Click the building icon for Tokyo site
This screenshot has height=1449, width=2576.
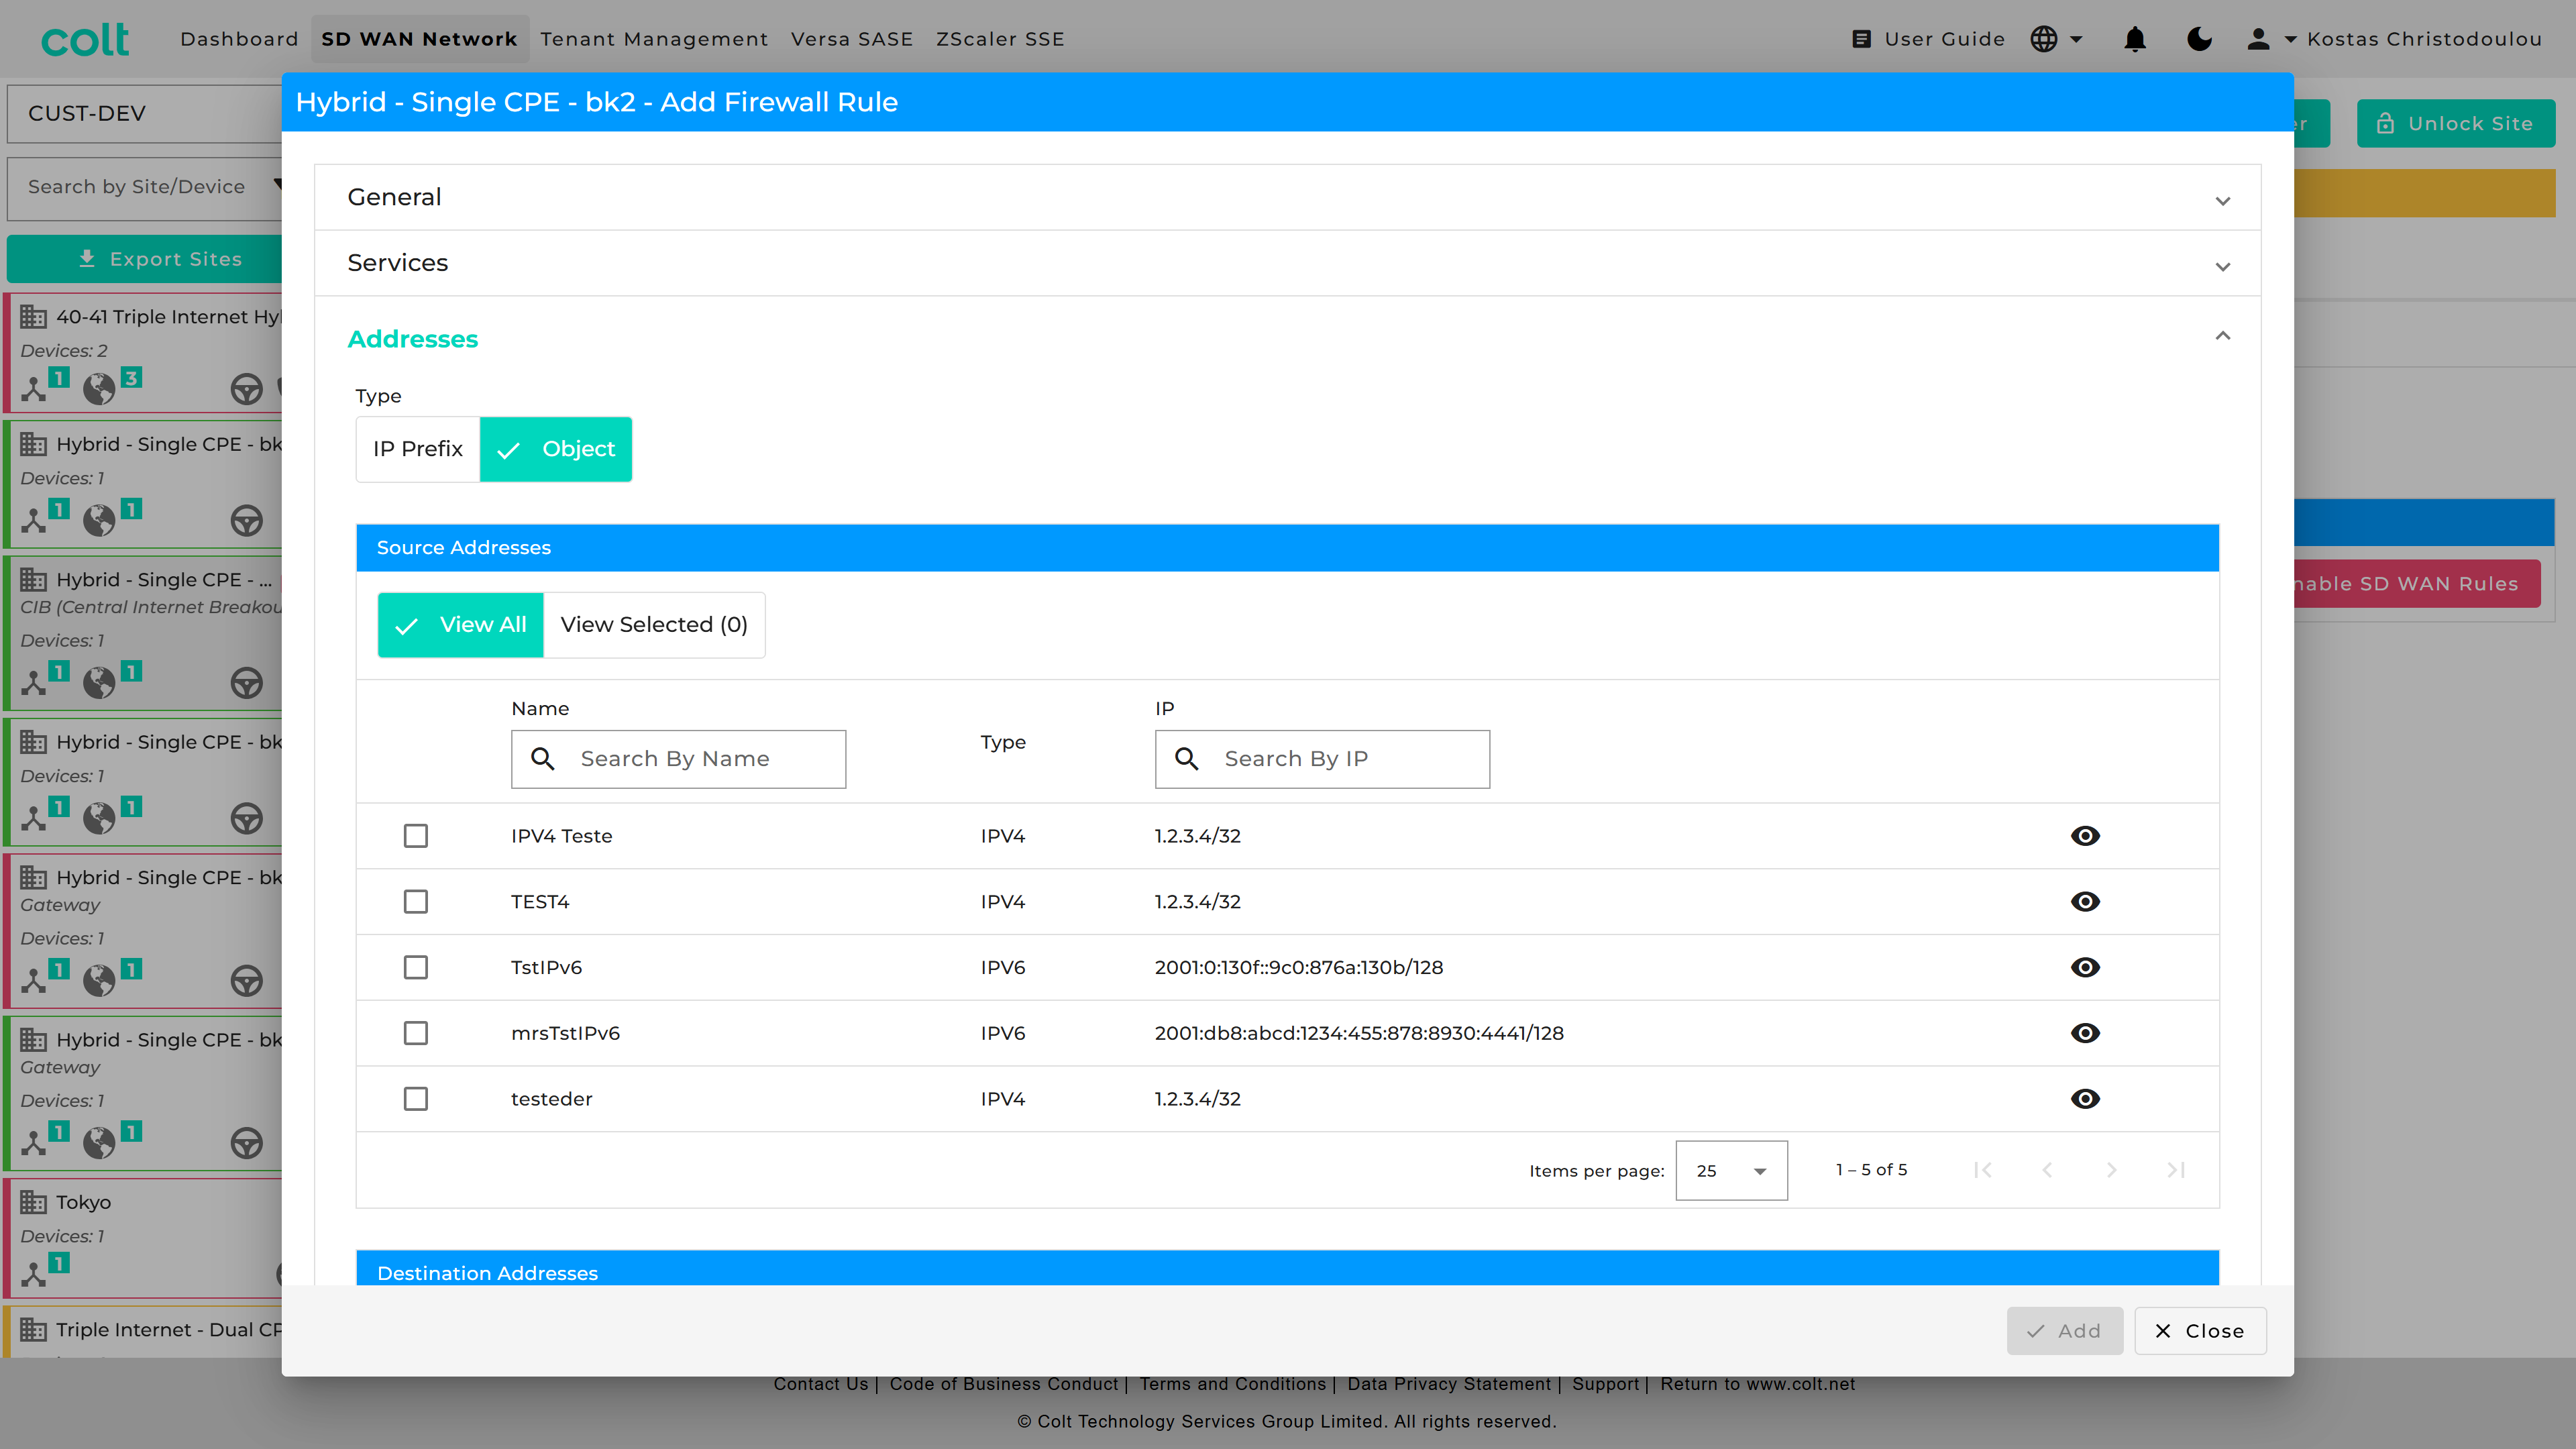click(34, 1202)
